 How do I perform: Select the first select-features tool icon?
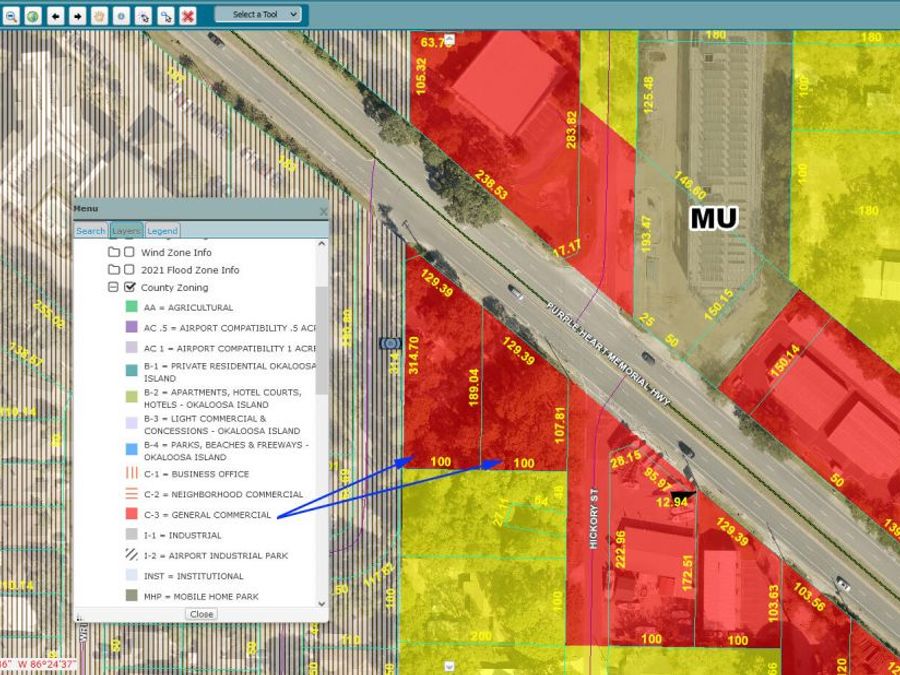143,15
